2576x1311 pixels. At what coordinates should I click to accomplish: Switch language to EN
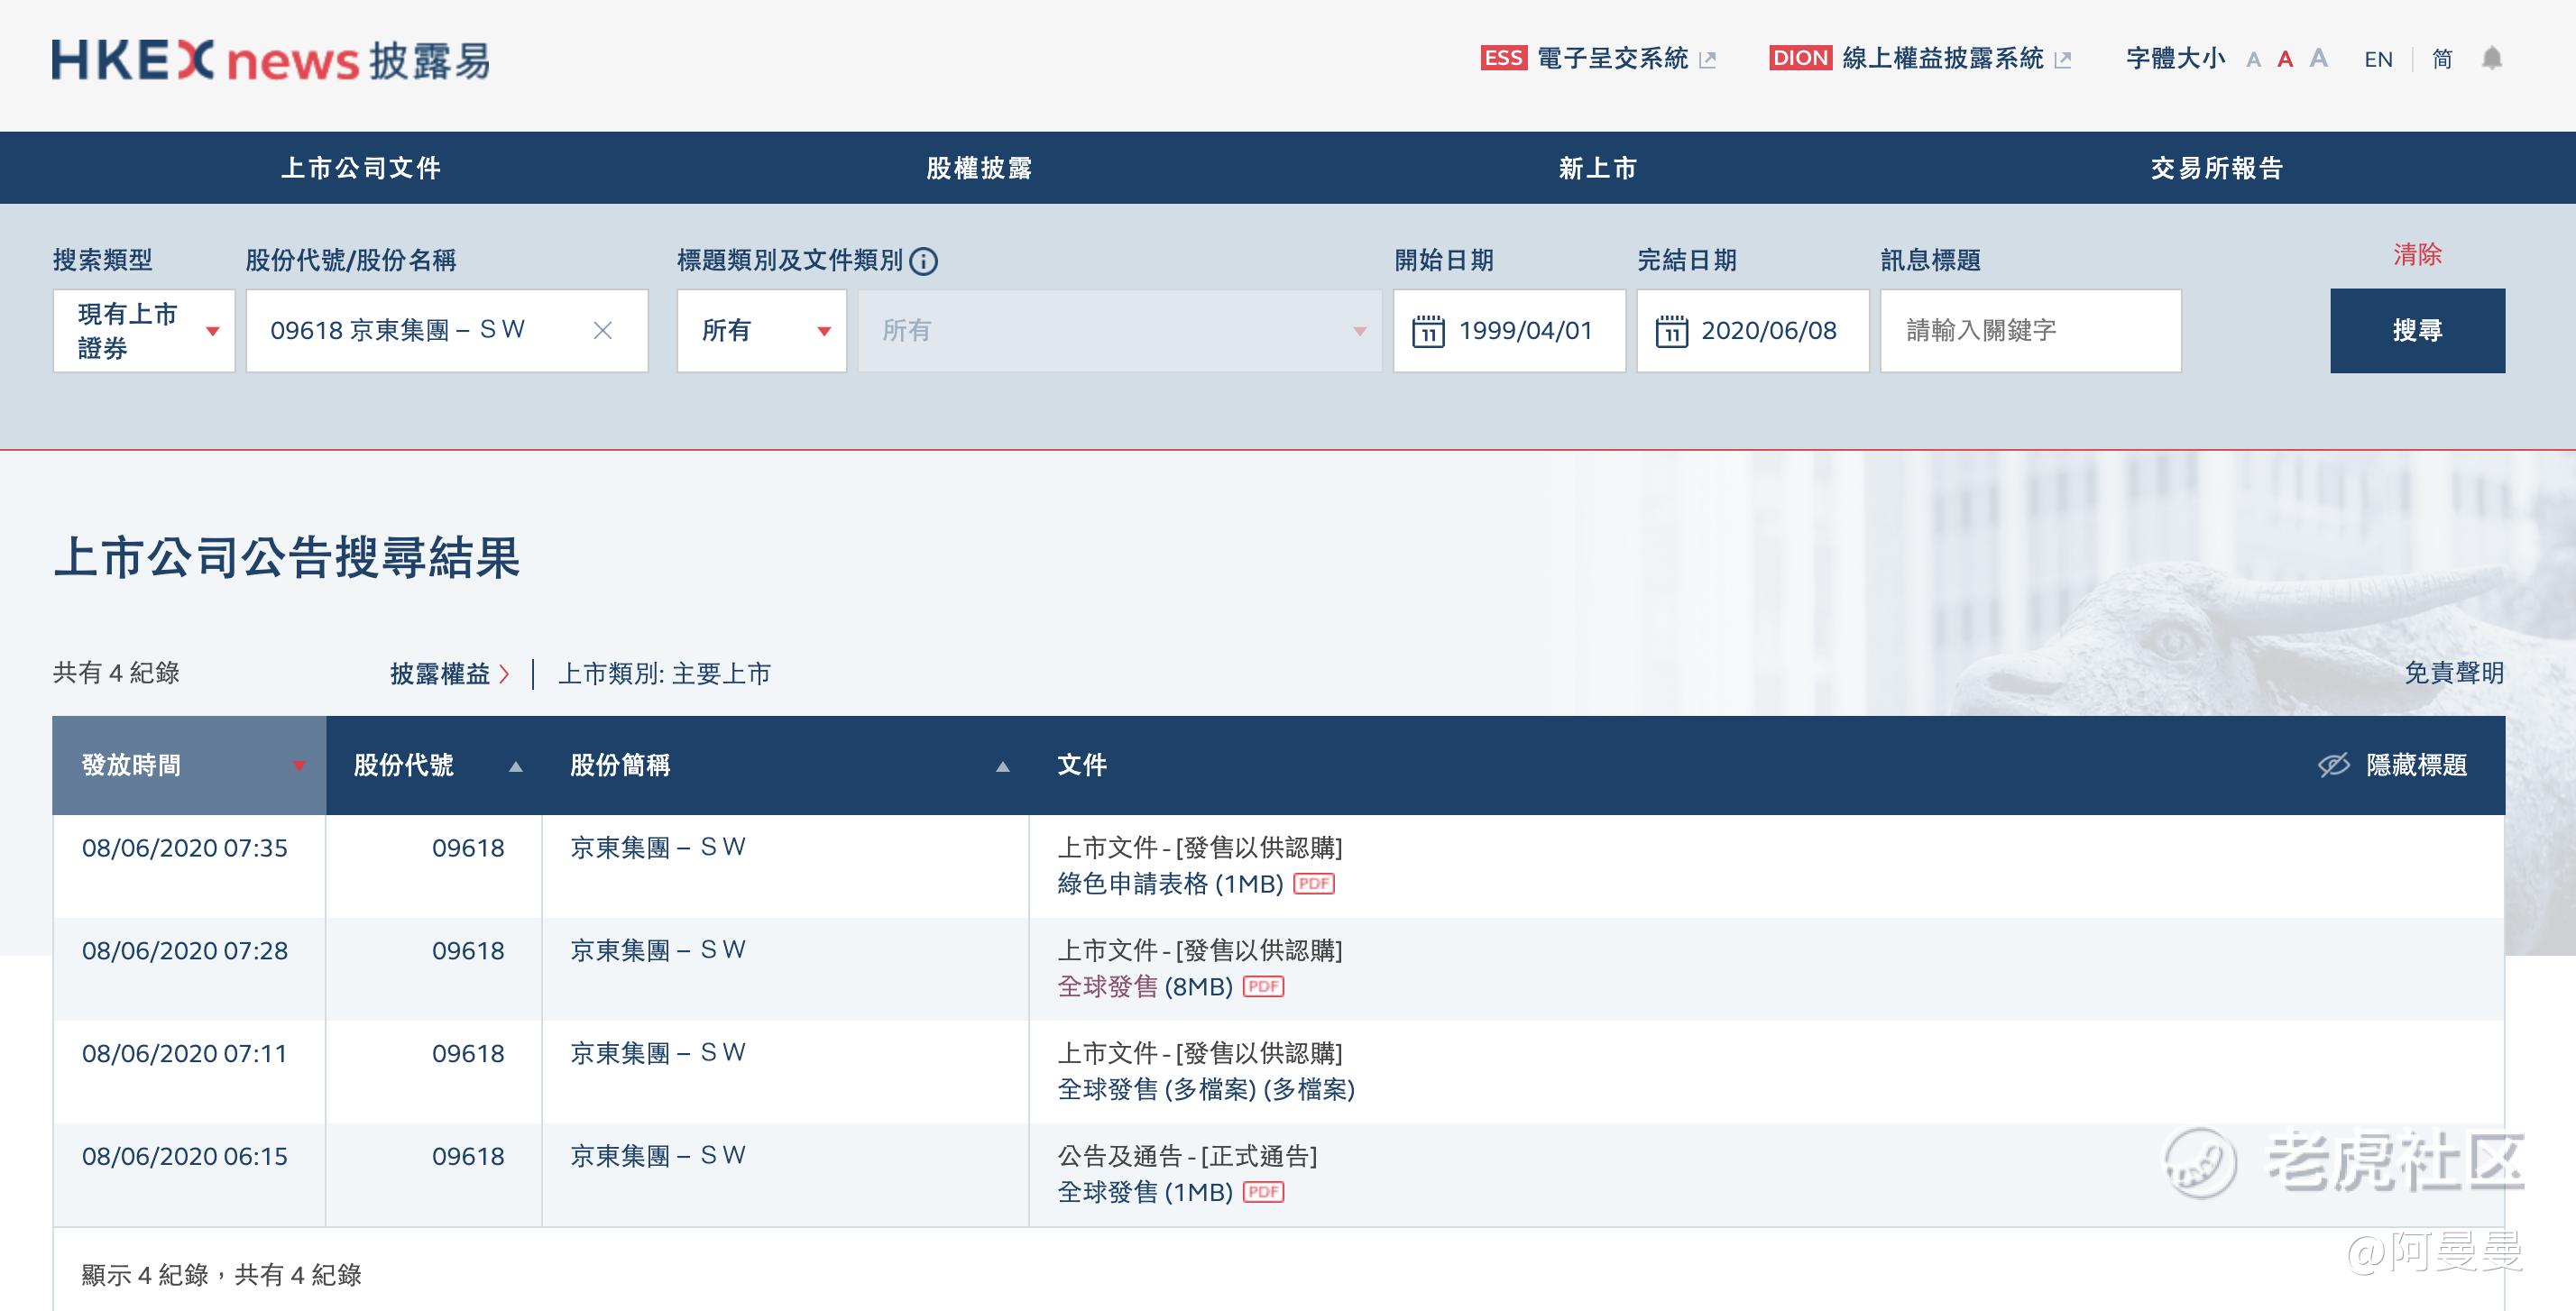[x=2378, y=59]
